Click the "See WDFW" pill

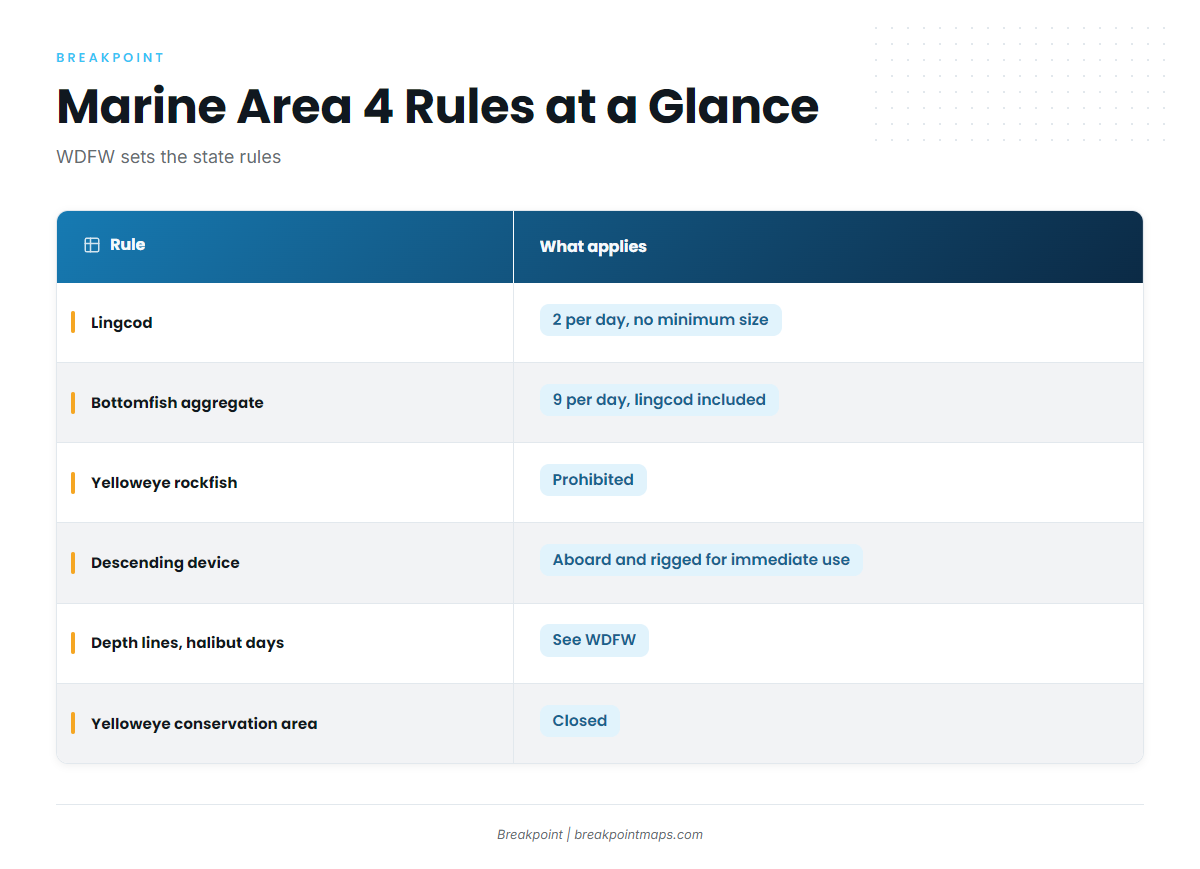point(594,640)
